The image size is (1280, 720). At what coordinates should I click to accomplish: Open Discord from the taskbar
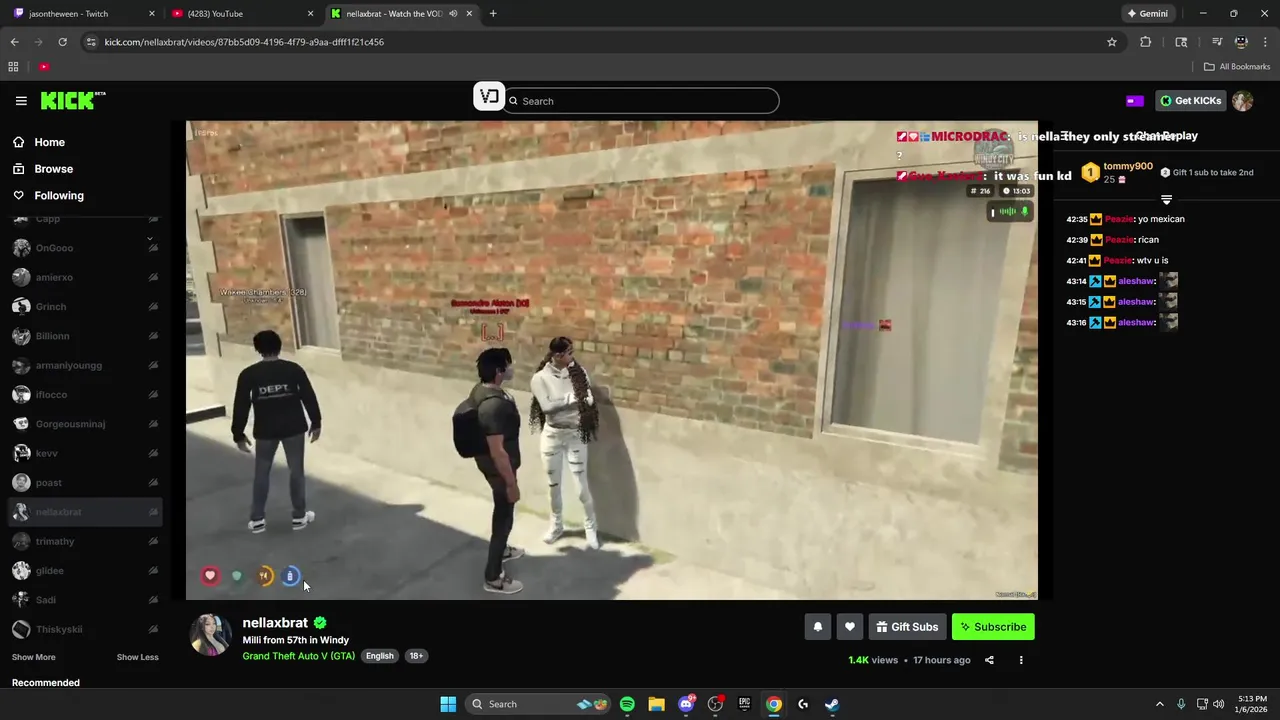(686, 704)
